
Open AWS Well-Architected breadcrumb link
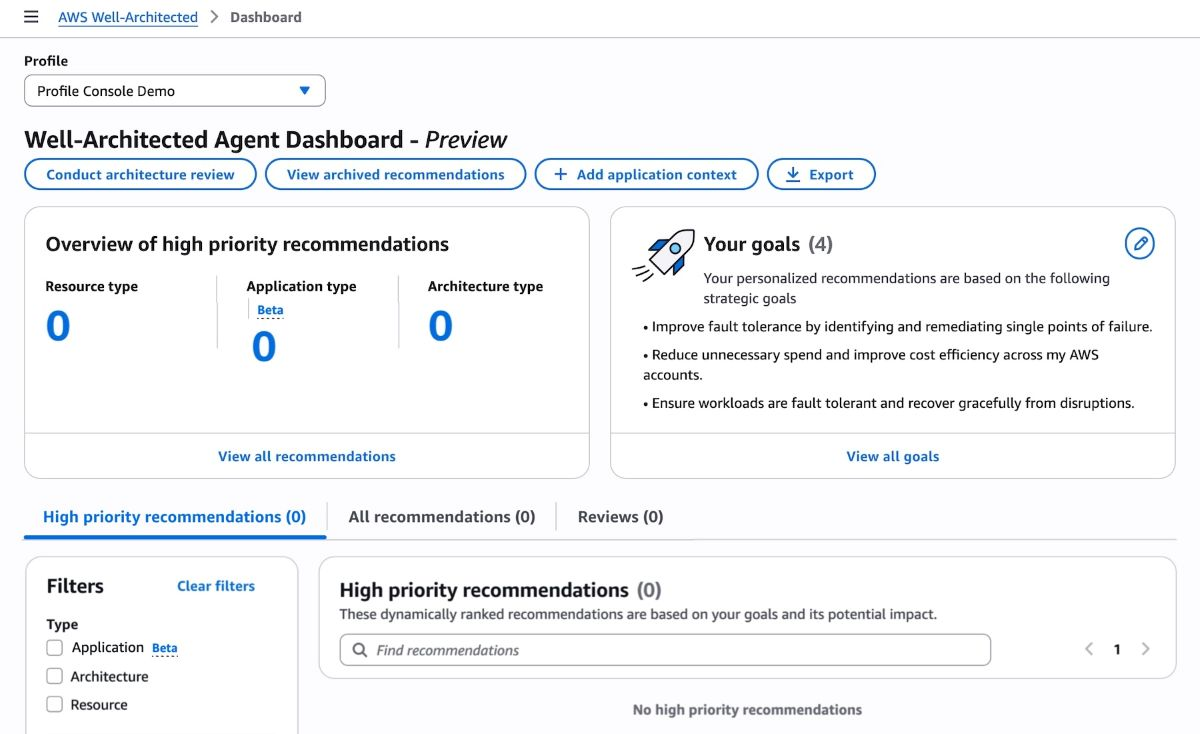128,17
